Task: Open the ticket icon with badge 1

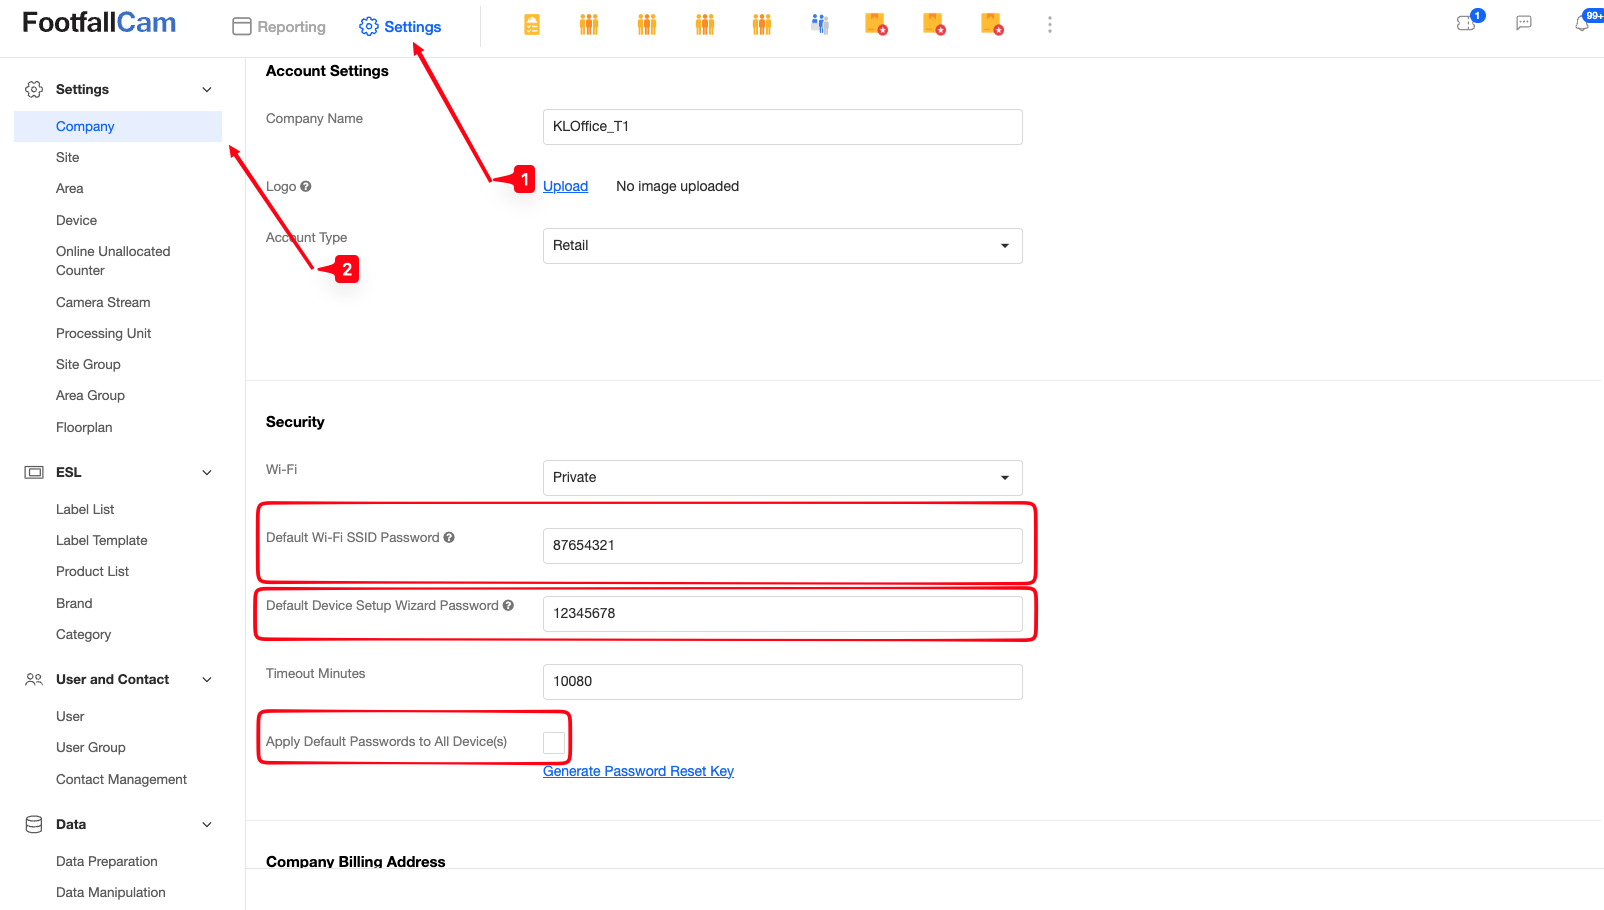Action: pyautogui.click(x=1468, y=22)
